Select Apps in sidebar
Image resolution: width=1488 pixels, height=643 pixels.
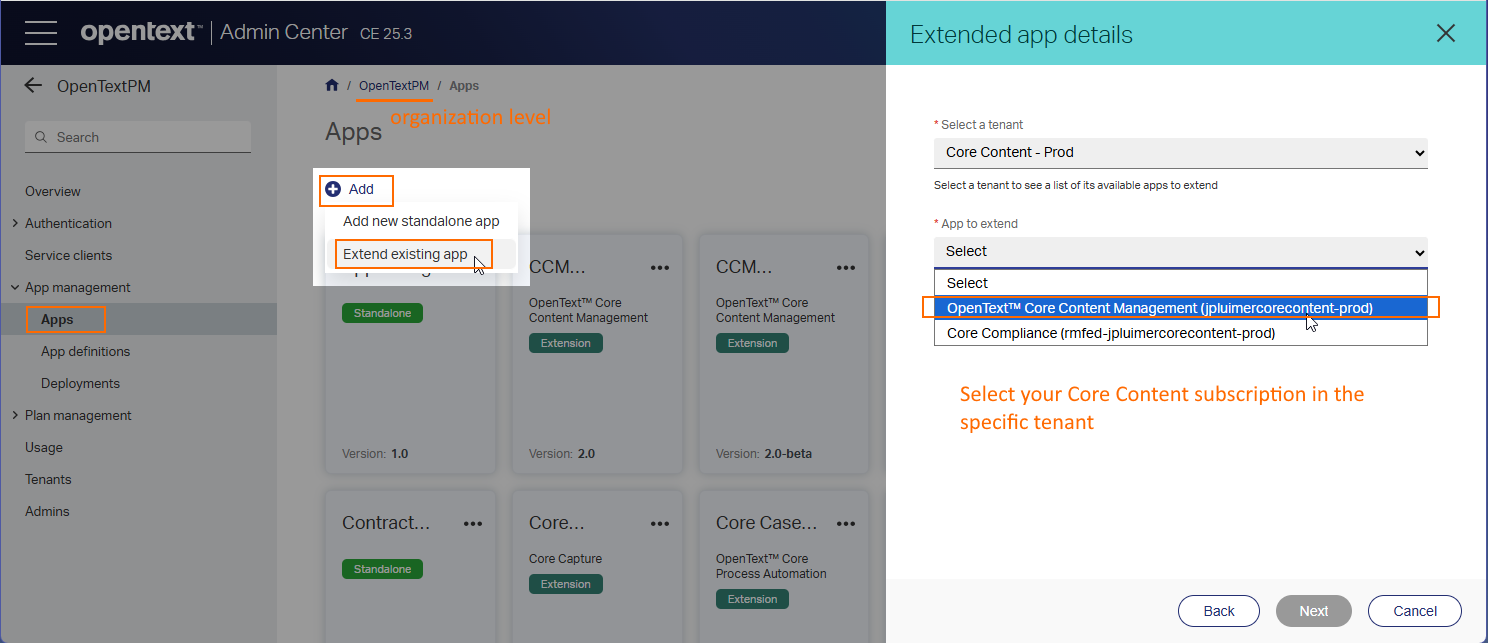point(58,320)
